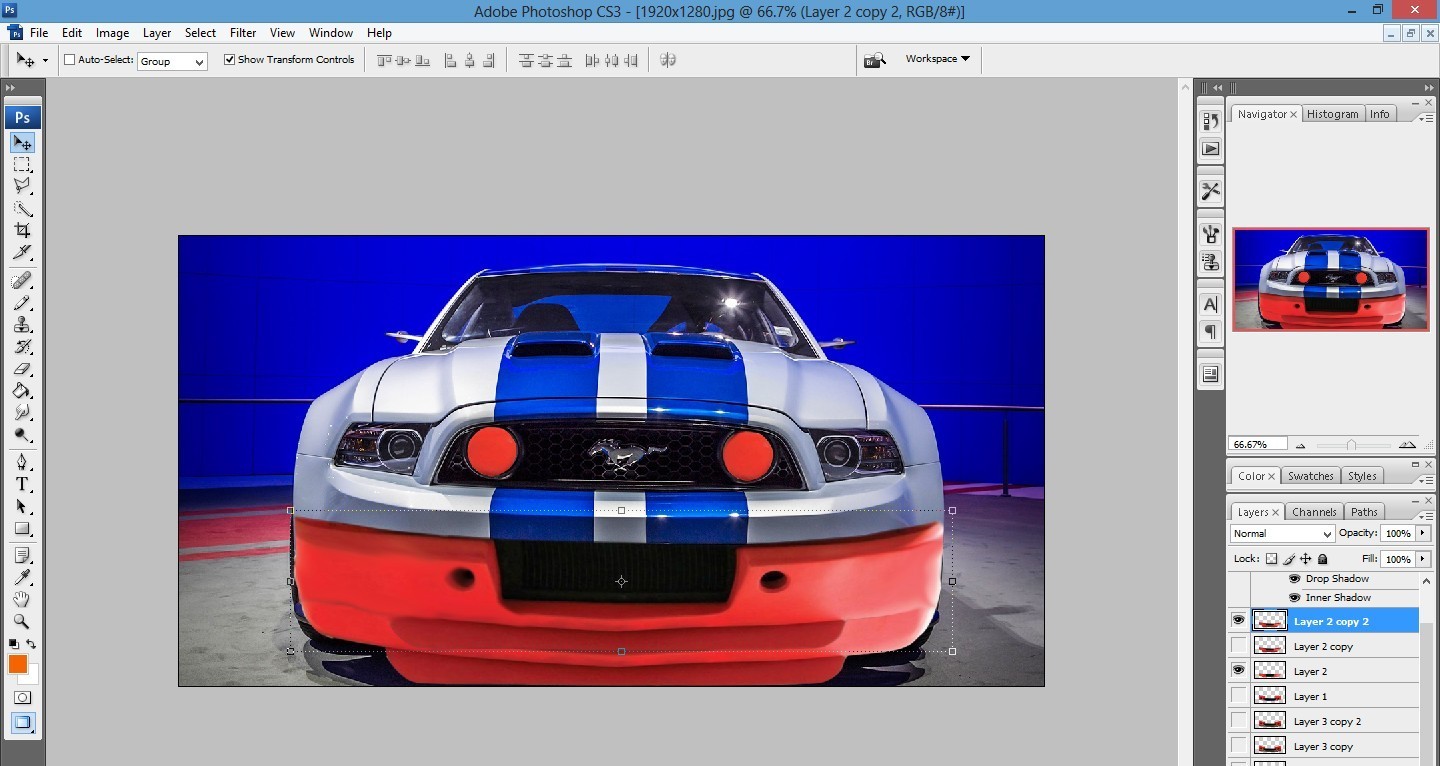The width and height of the screenshot is (1440, 766).
Task: Select the Slice tool
Action: pyautogui.click(x=22, y=252)
